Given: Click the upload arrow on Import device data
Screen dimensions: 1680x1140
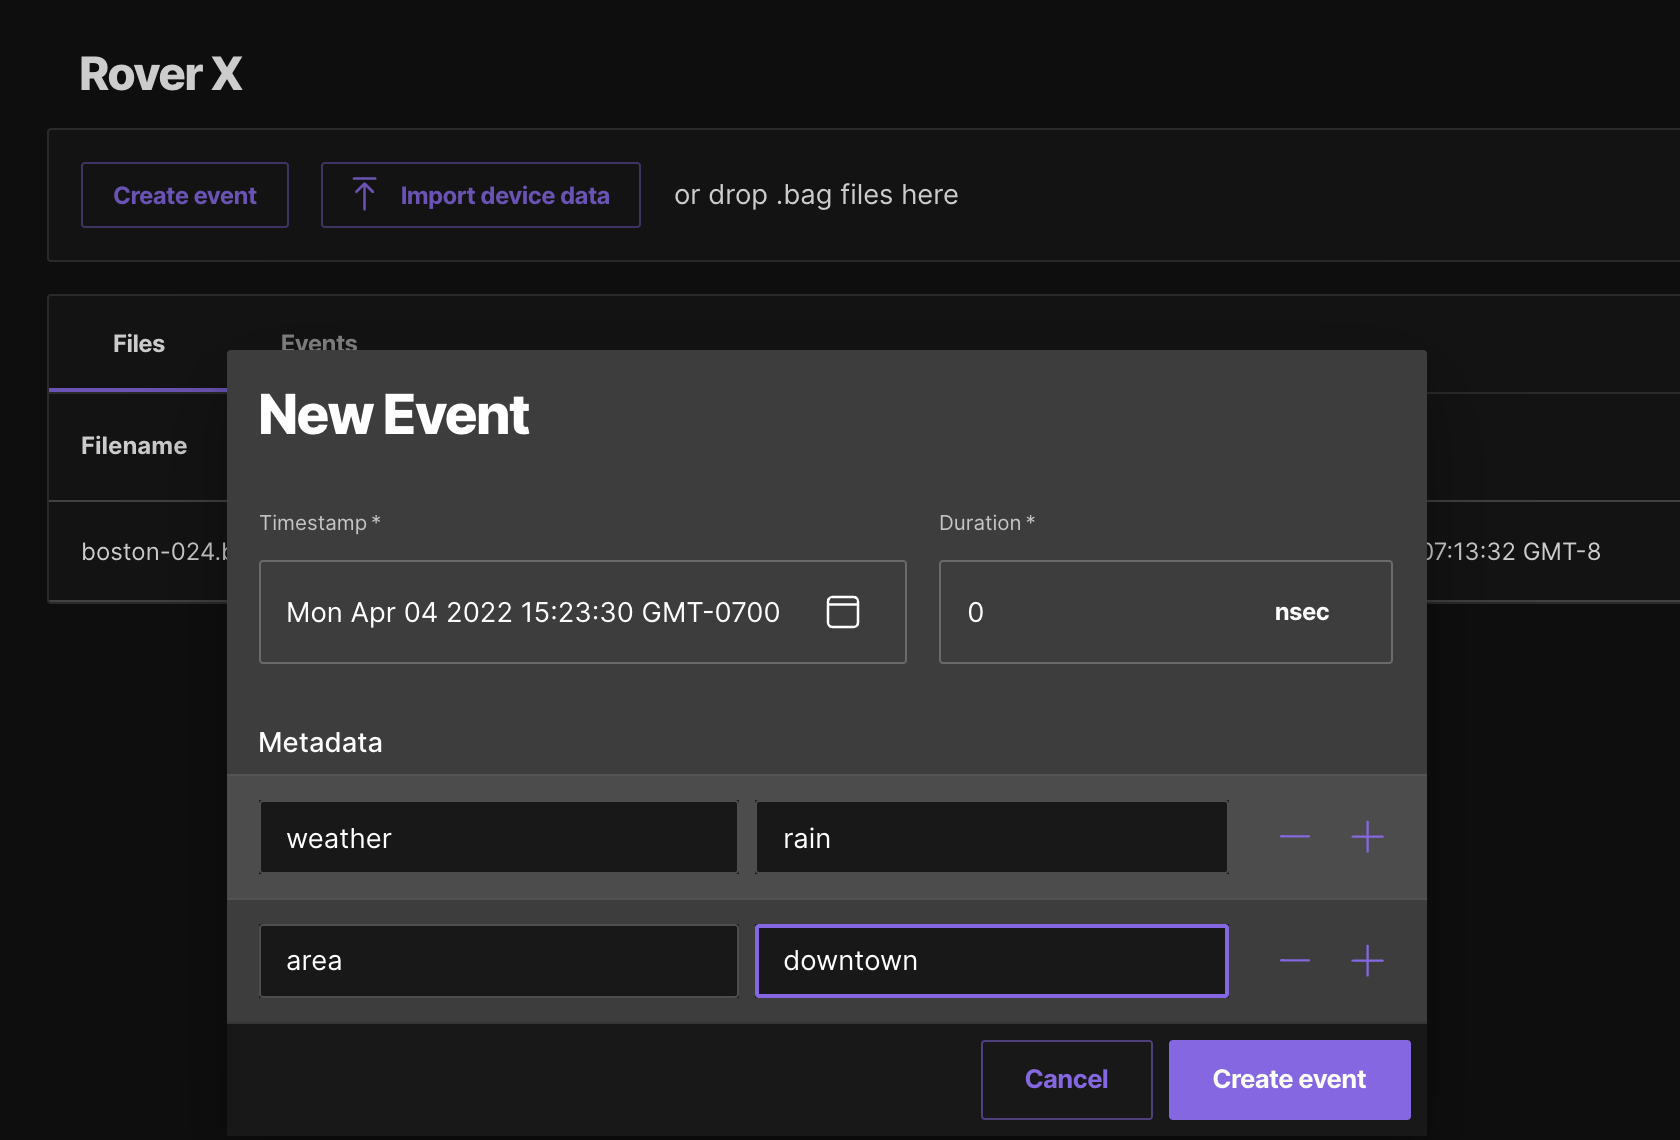Looking at the screenshot, I should [364, 194].
